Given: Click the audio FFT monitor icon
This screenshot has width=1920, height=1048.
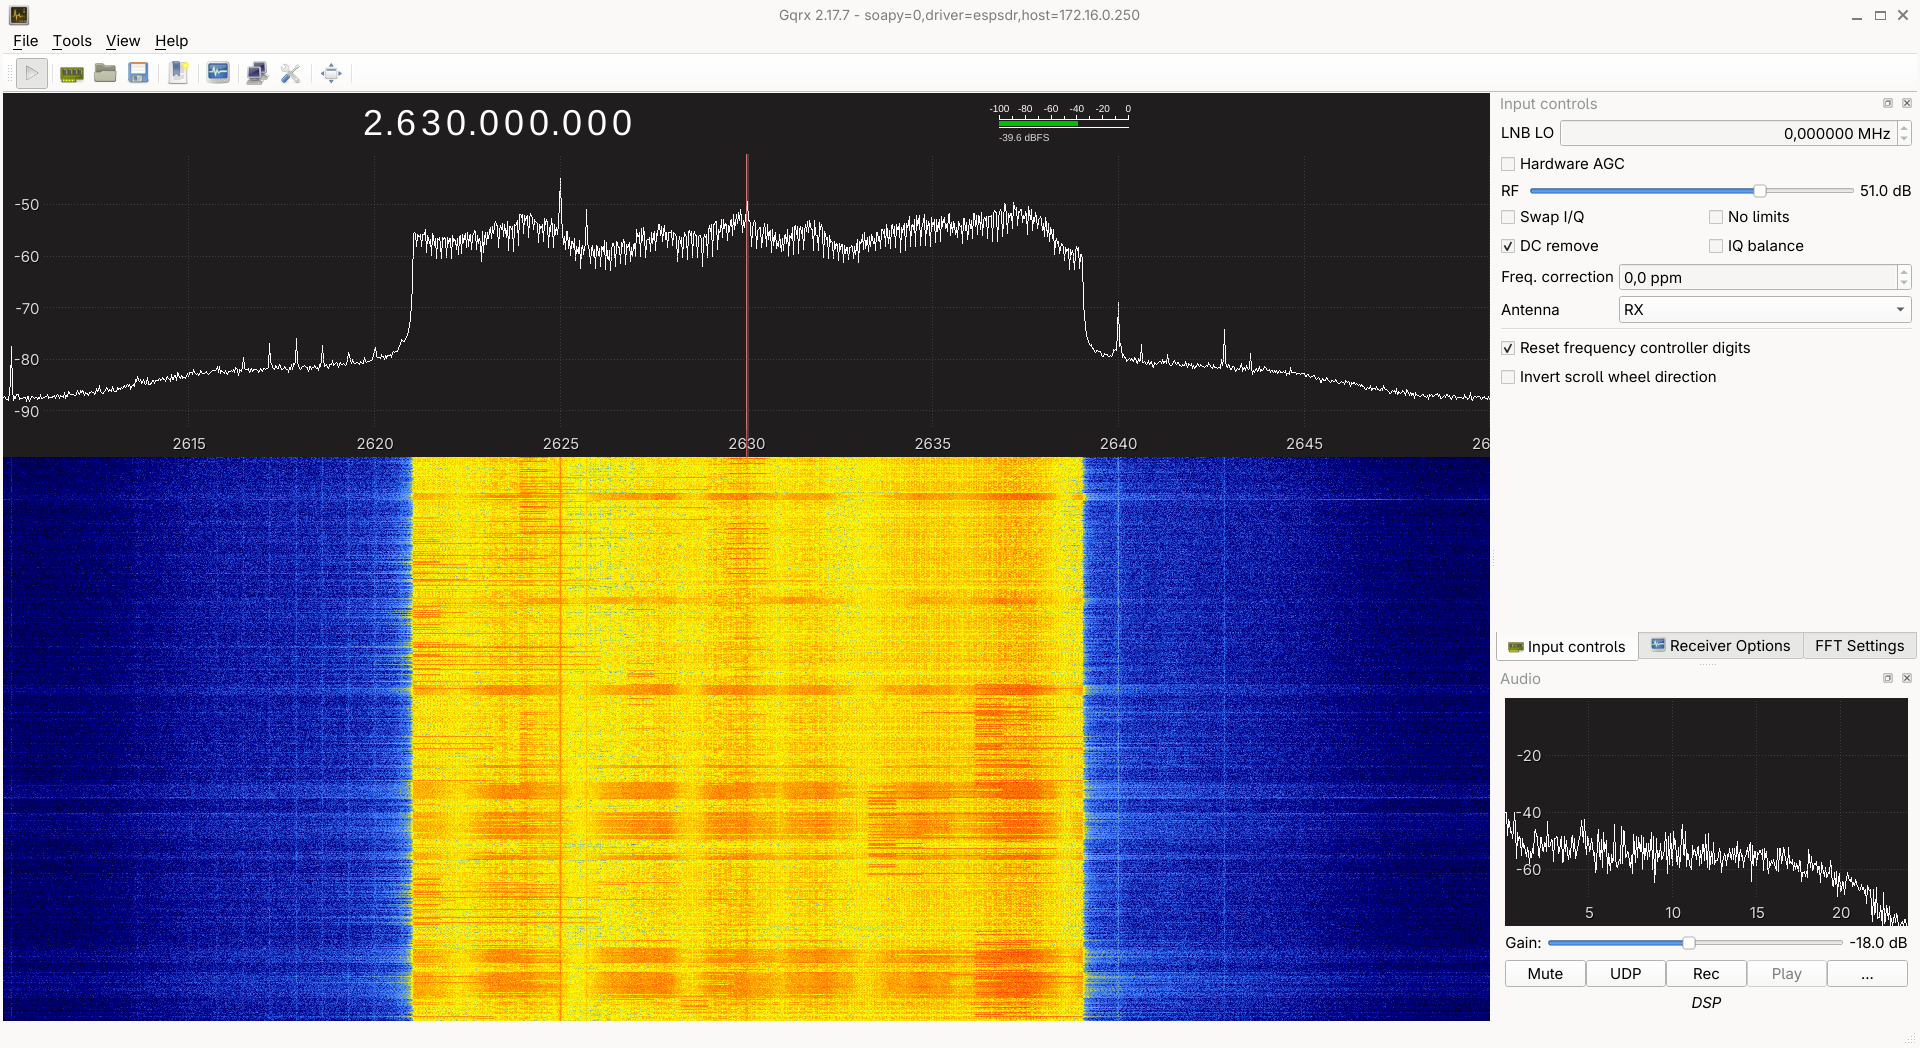Looking at the screenshot, I should pos(218,73).
